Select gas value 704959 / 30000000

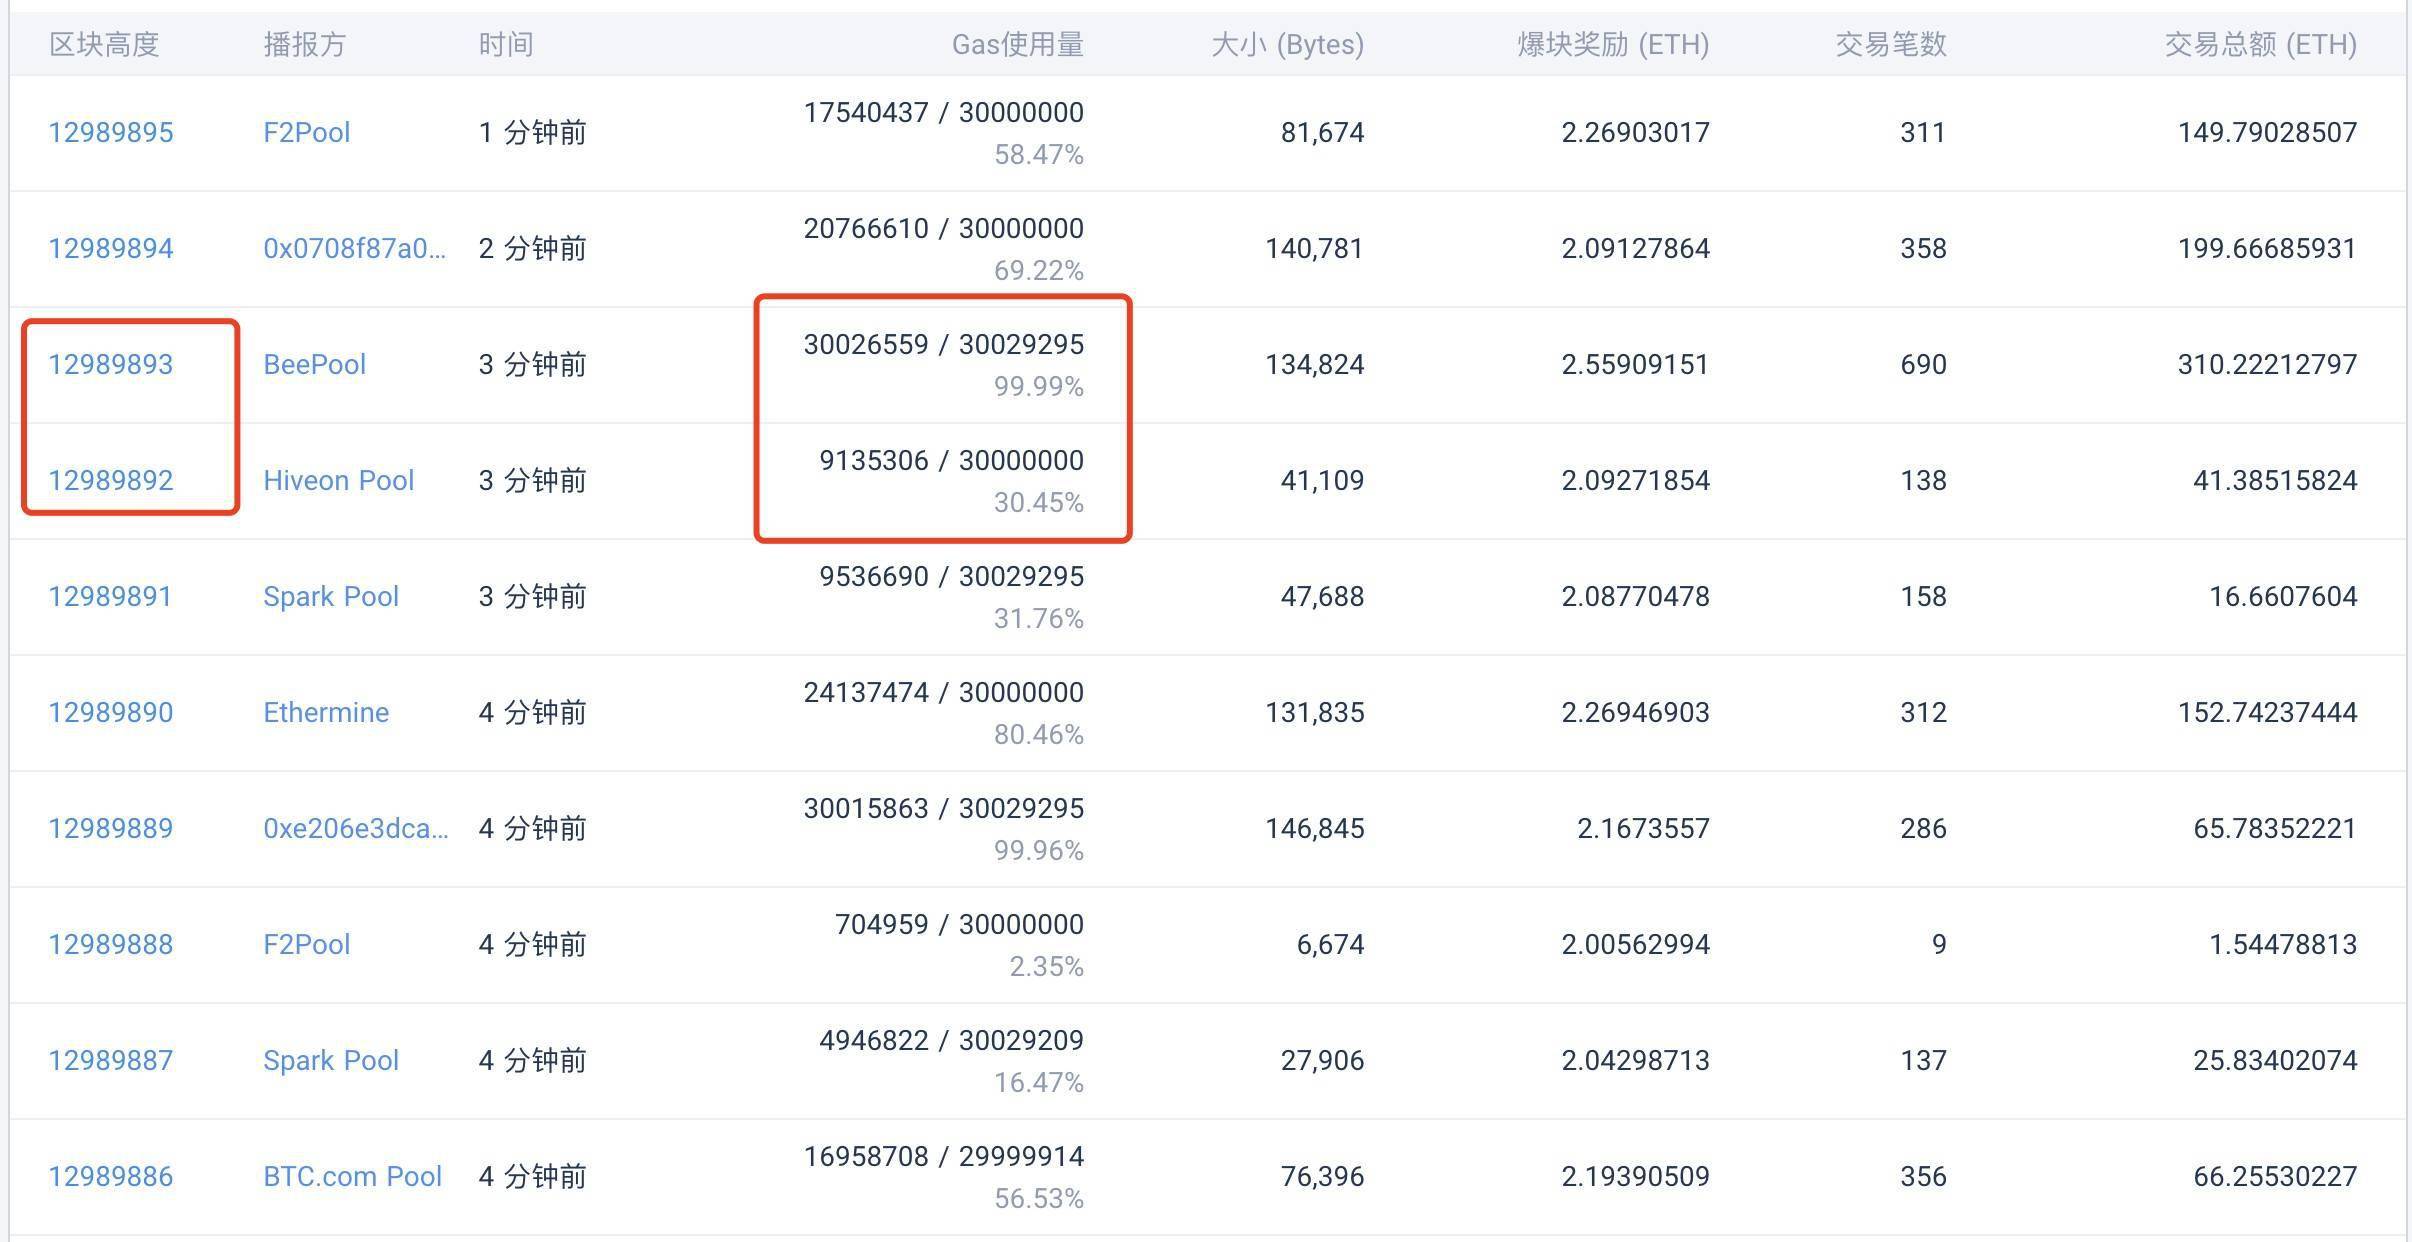(x=960, y=924)
